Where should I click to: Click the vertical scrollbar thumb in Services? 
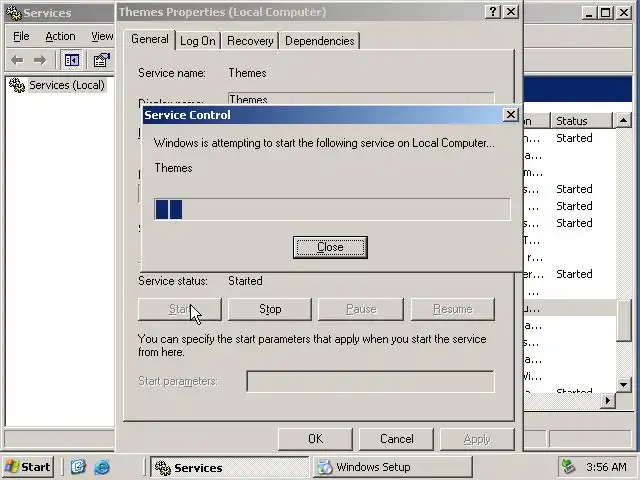624,321
